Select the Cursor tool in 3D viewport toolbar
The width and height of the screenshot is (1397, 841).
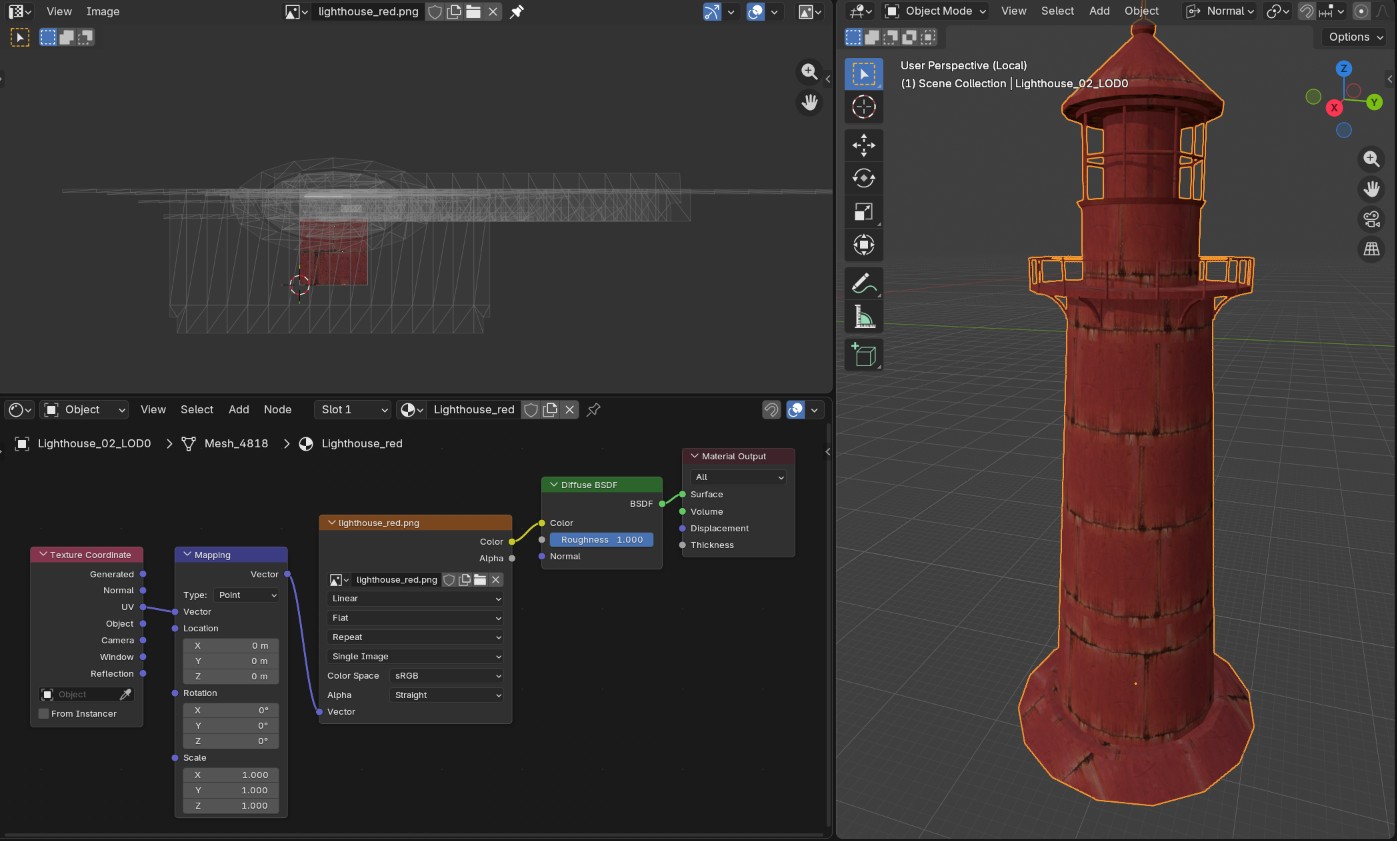coord(864,107)
